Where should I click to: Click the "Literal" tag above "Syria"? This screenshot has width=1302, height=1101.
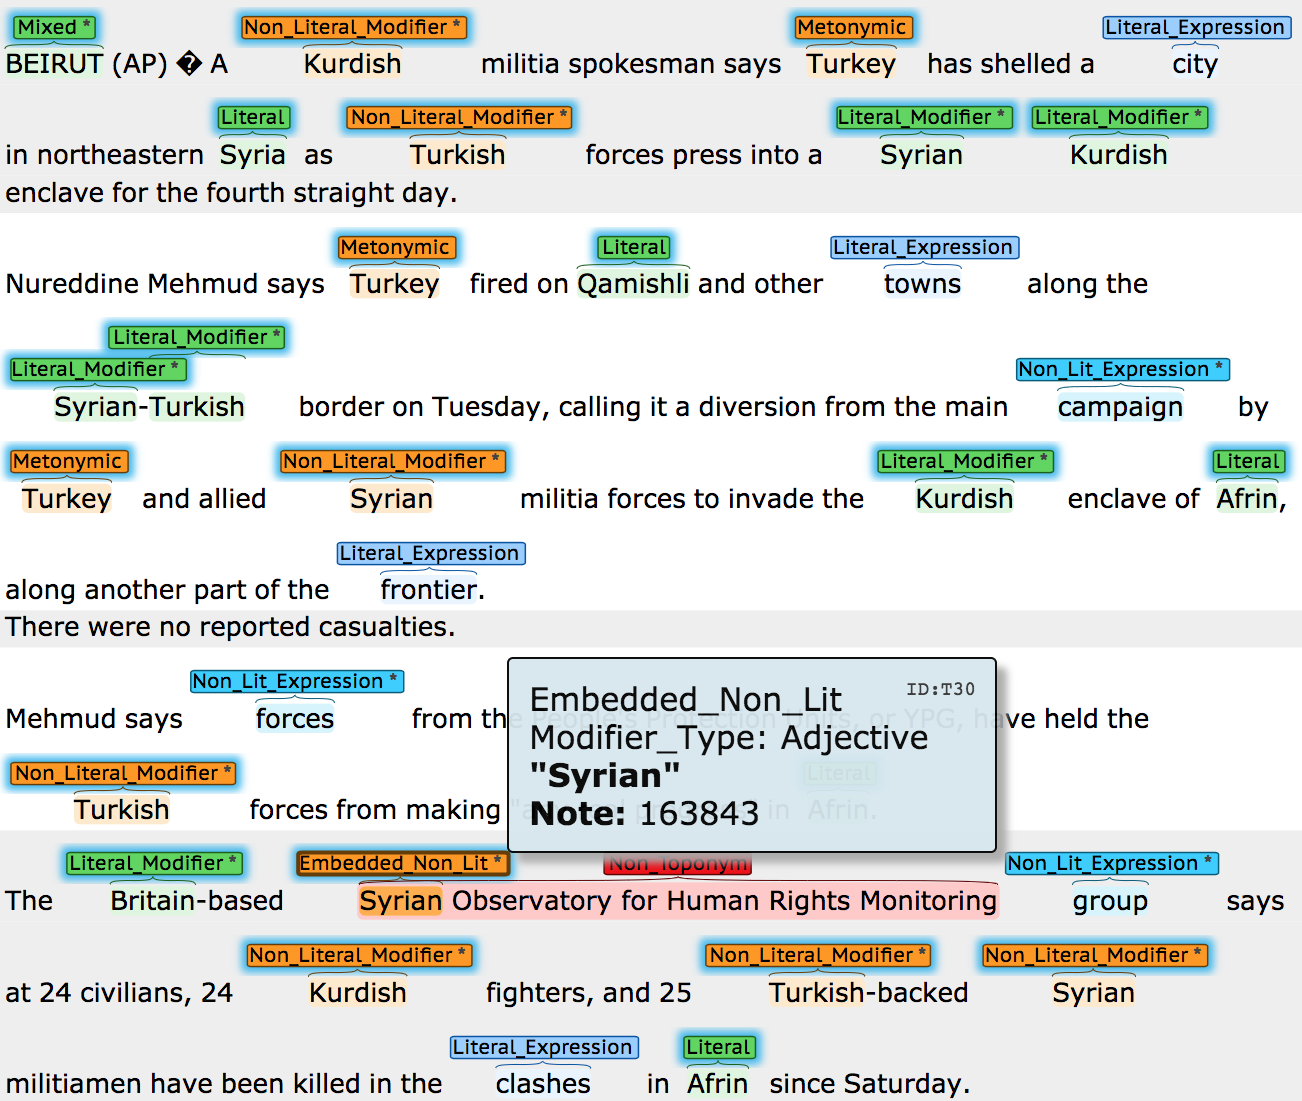point(253,117)
